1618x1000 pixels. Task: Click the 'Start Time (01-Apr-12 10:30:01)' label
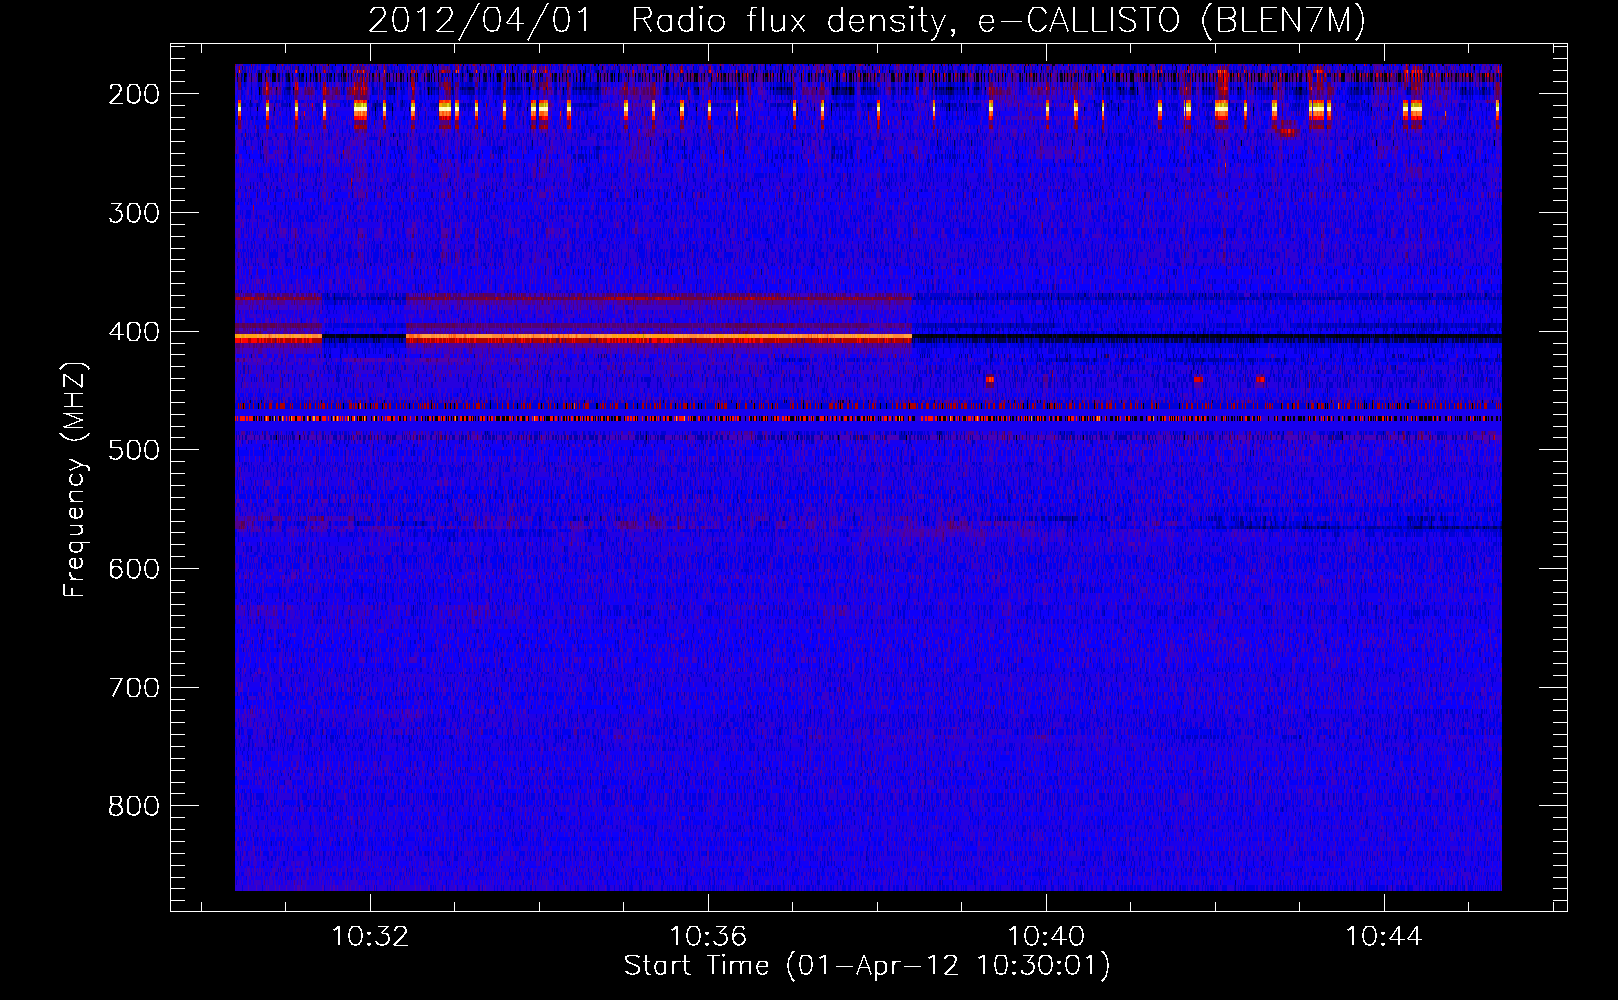(x=867, y=966)
